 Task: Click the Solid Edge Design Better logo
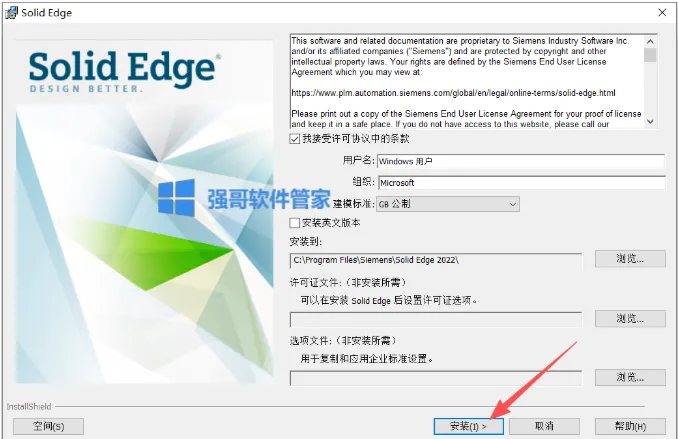(x=125, y=72)
